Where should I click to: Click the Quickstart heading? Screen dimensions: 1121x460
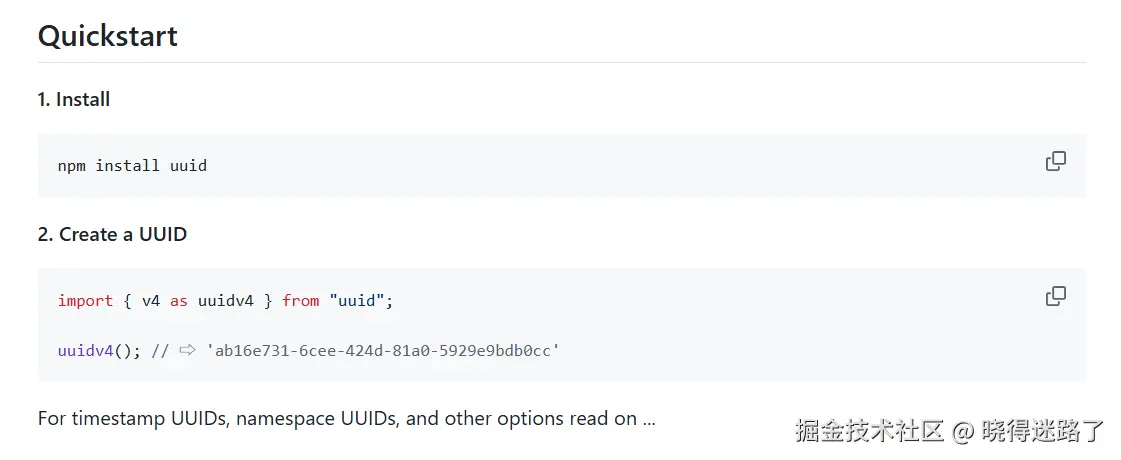(107, 36)
